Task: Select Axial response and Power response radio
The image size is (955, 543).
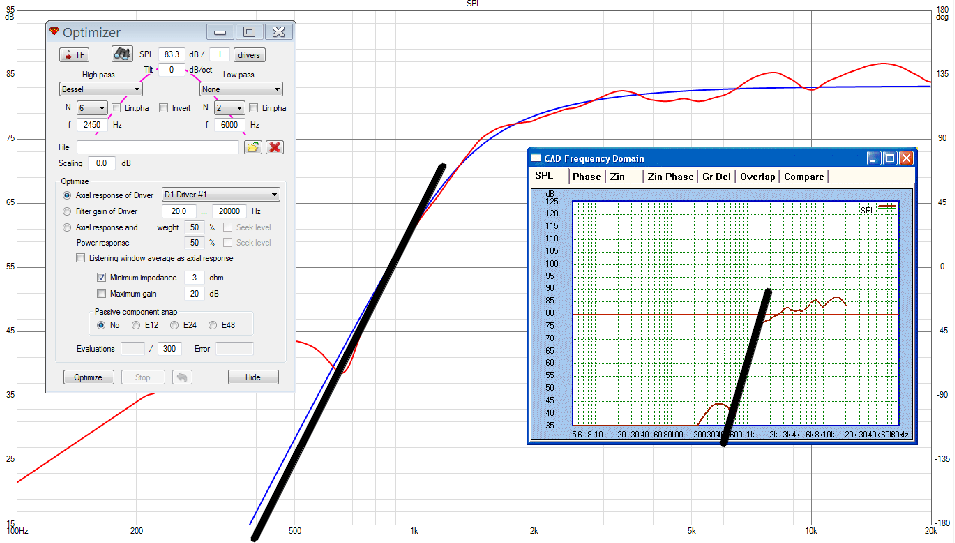Action: [x=67, y=228]
